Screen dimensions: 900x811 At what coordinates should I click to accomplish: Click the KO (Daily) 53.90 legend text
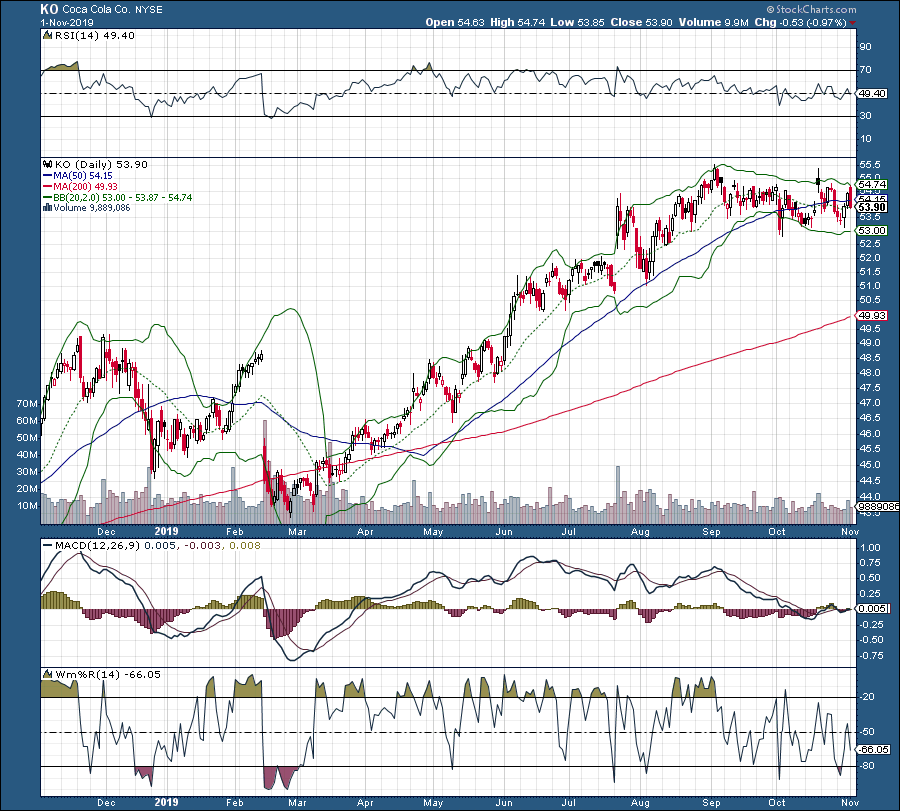[x=101, y=165]
